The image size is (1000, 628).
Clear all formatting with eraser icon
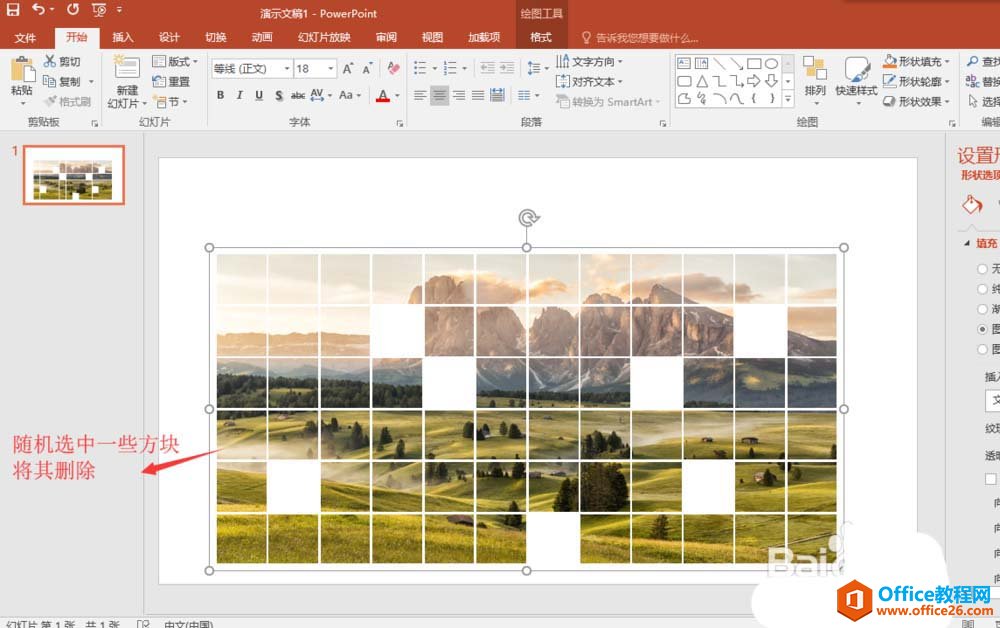[x=393, y=68]
